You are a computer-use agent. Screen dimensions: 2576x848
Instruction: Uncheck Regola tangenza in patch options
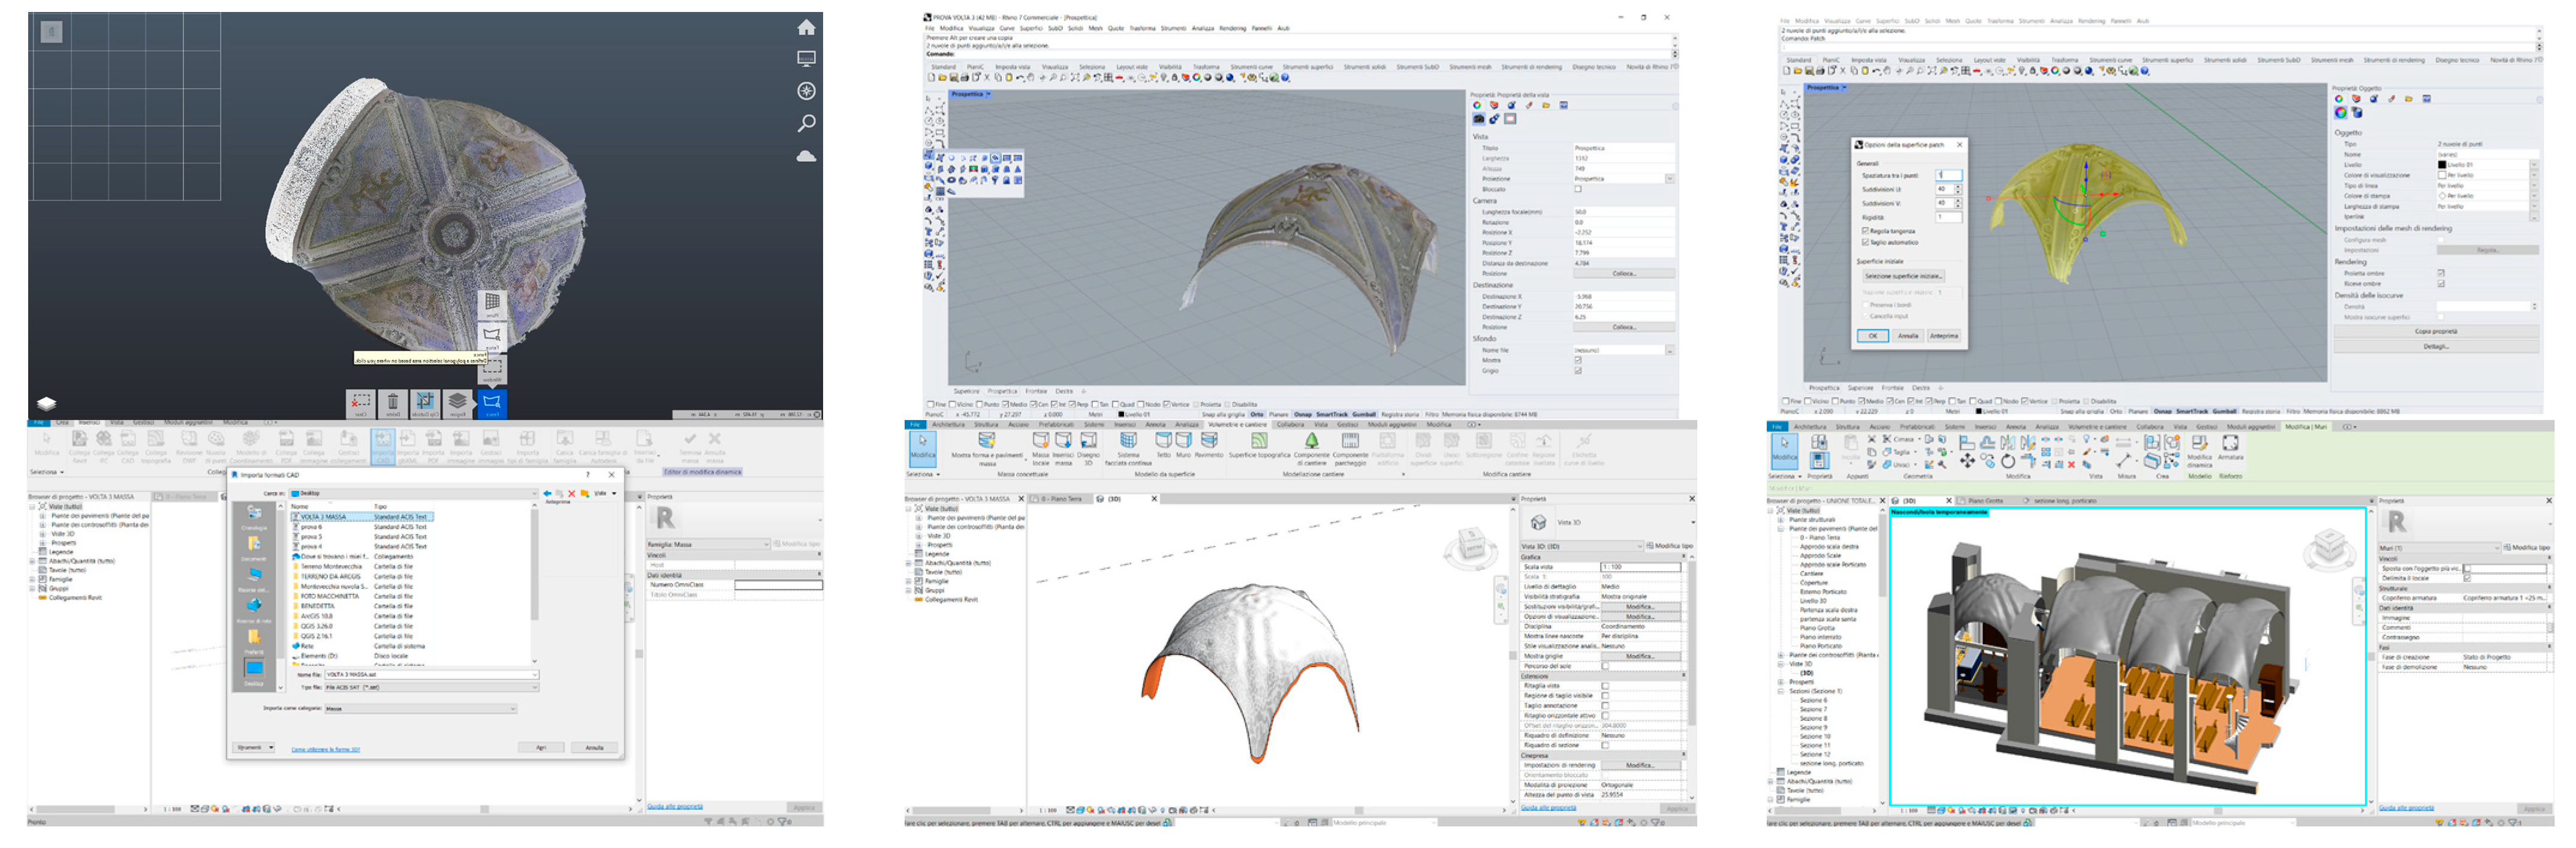pyautogui.click(x=1864, y=231)
